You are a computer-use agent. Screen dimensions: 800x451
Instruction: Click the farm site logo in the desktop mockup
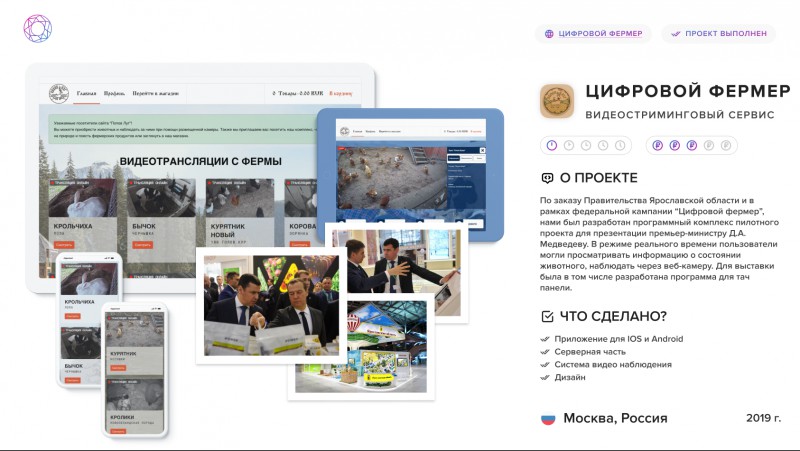(59, 93)
